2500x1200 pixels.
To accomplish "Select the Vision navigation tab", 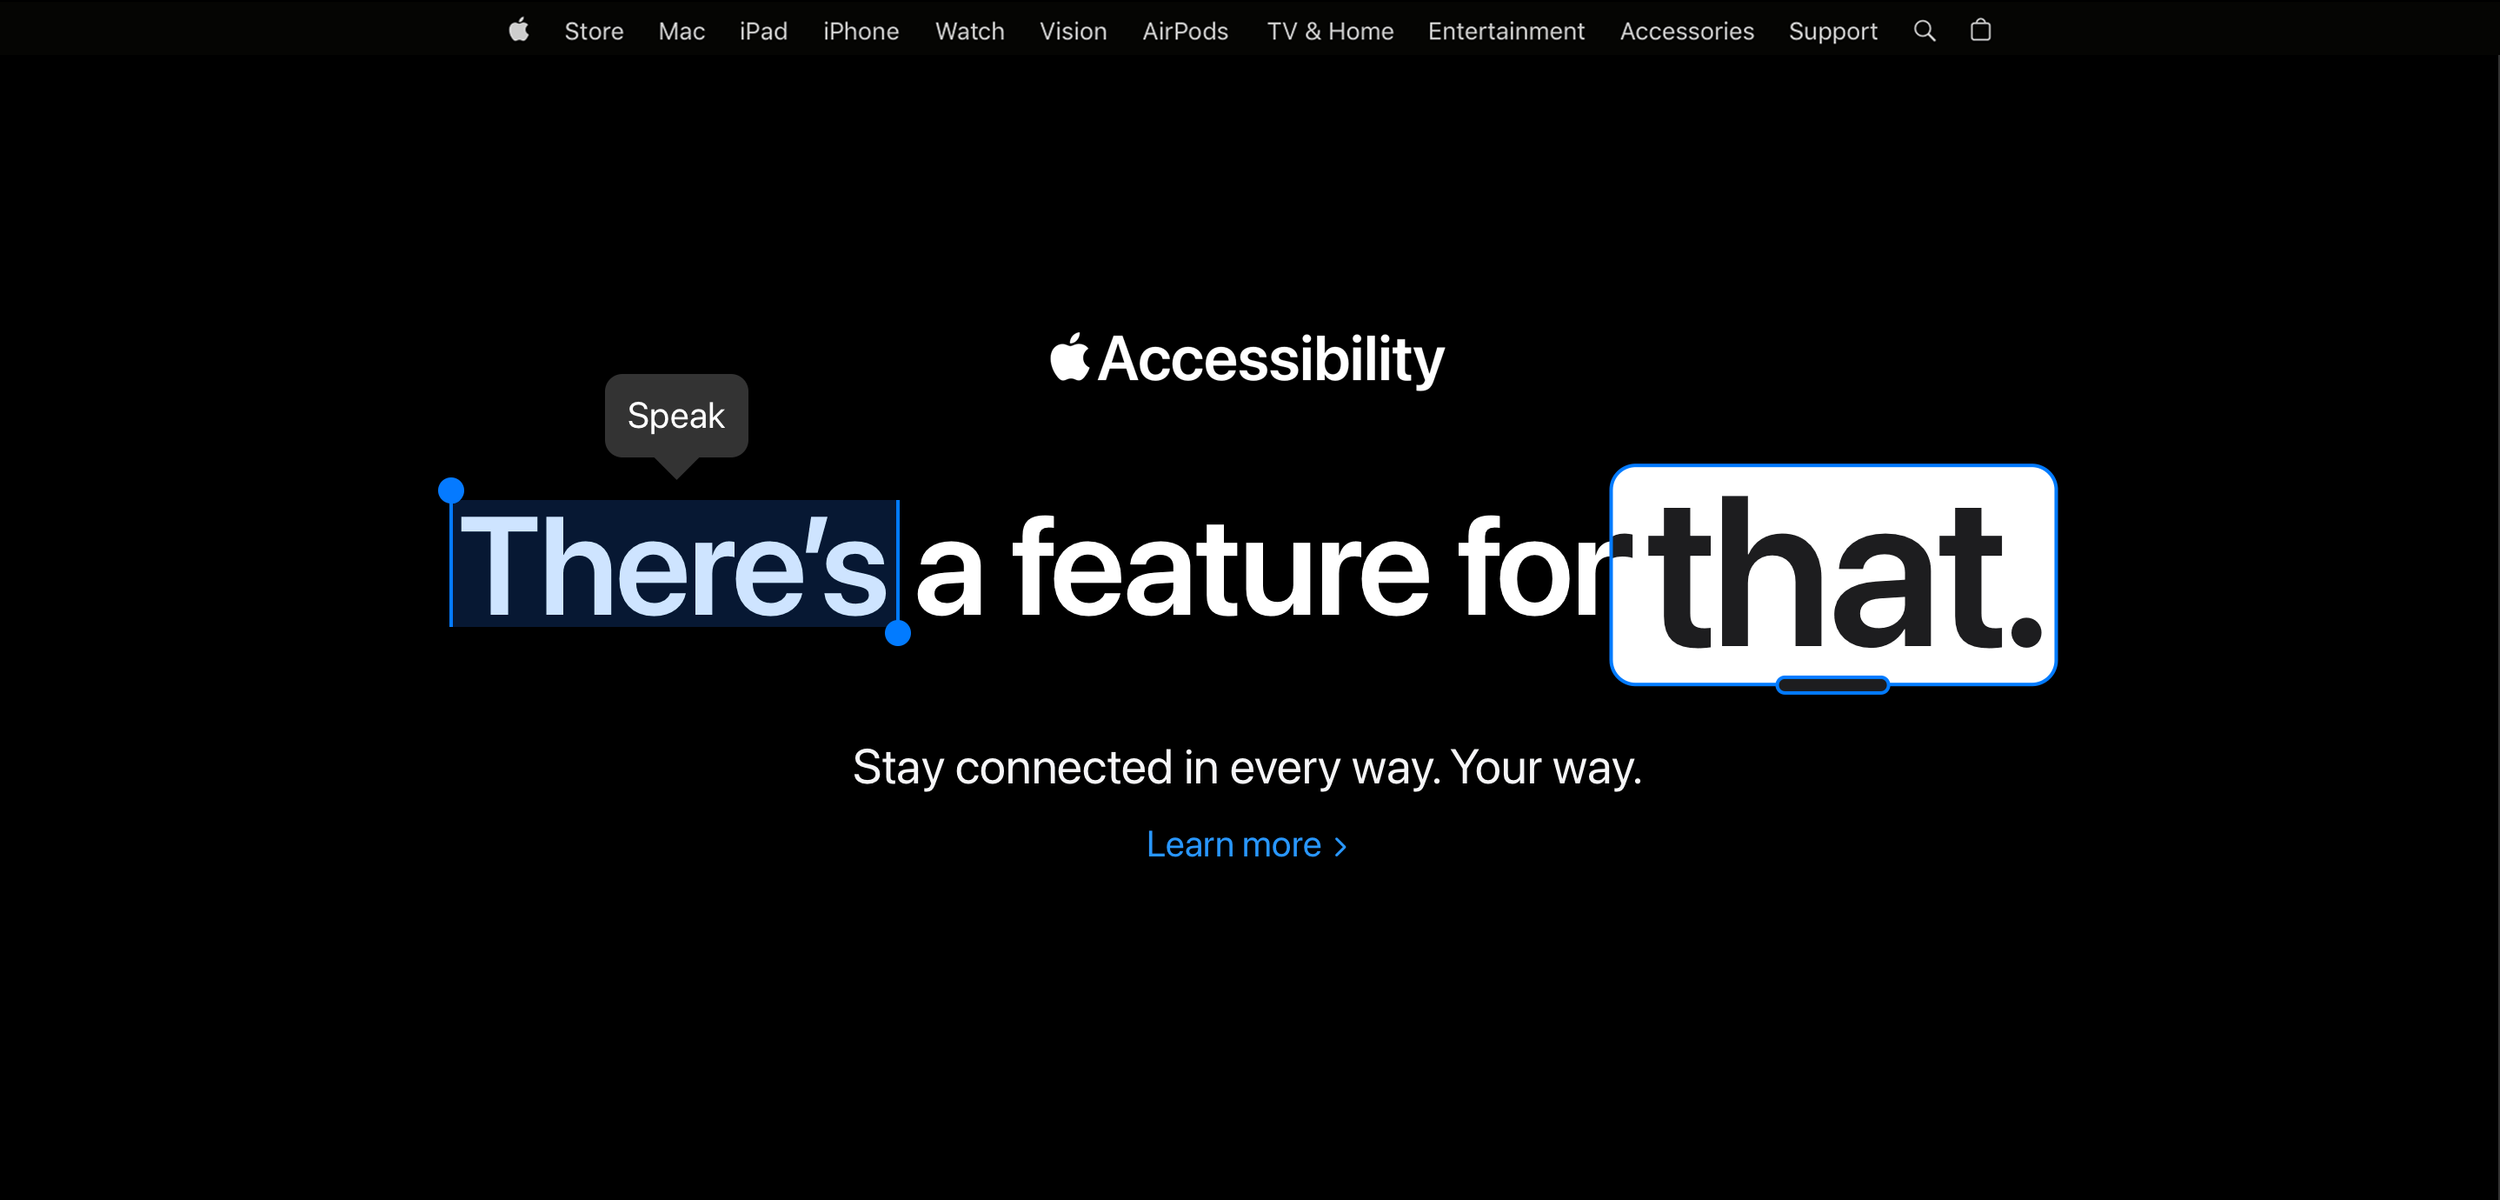I will pyautogui.click(x=1071, y=30).
